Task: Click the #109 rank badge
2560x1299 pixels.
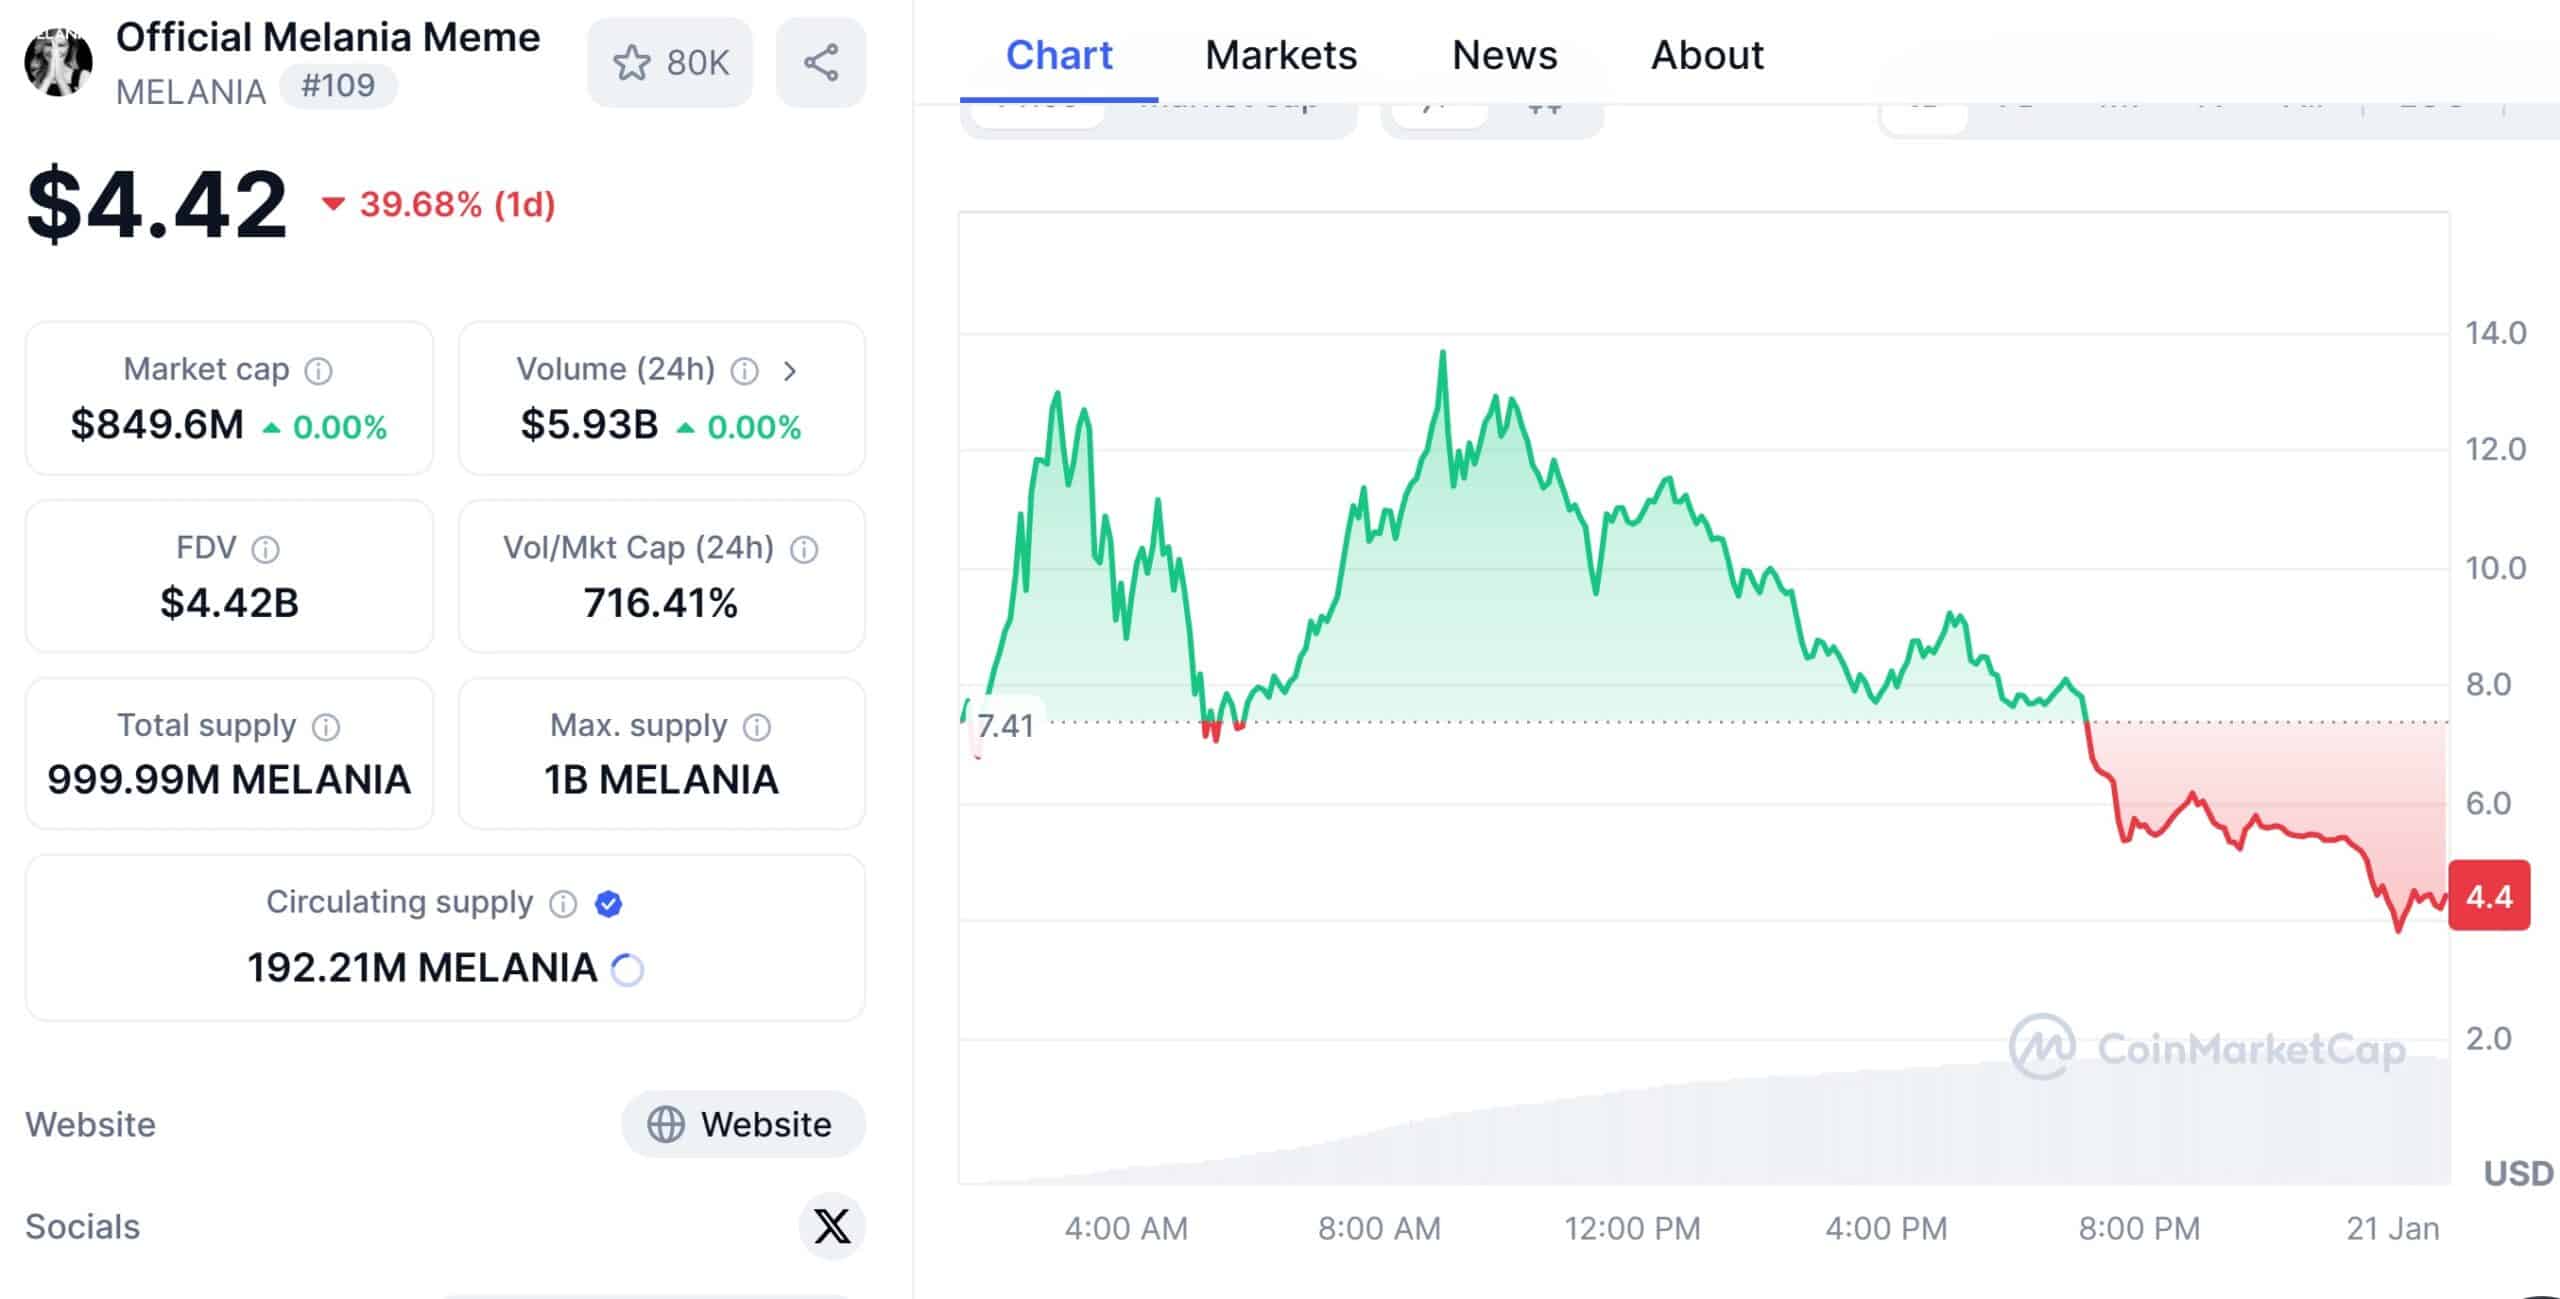Action: (x=338, y=86)
